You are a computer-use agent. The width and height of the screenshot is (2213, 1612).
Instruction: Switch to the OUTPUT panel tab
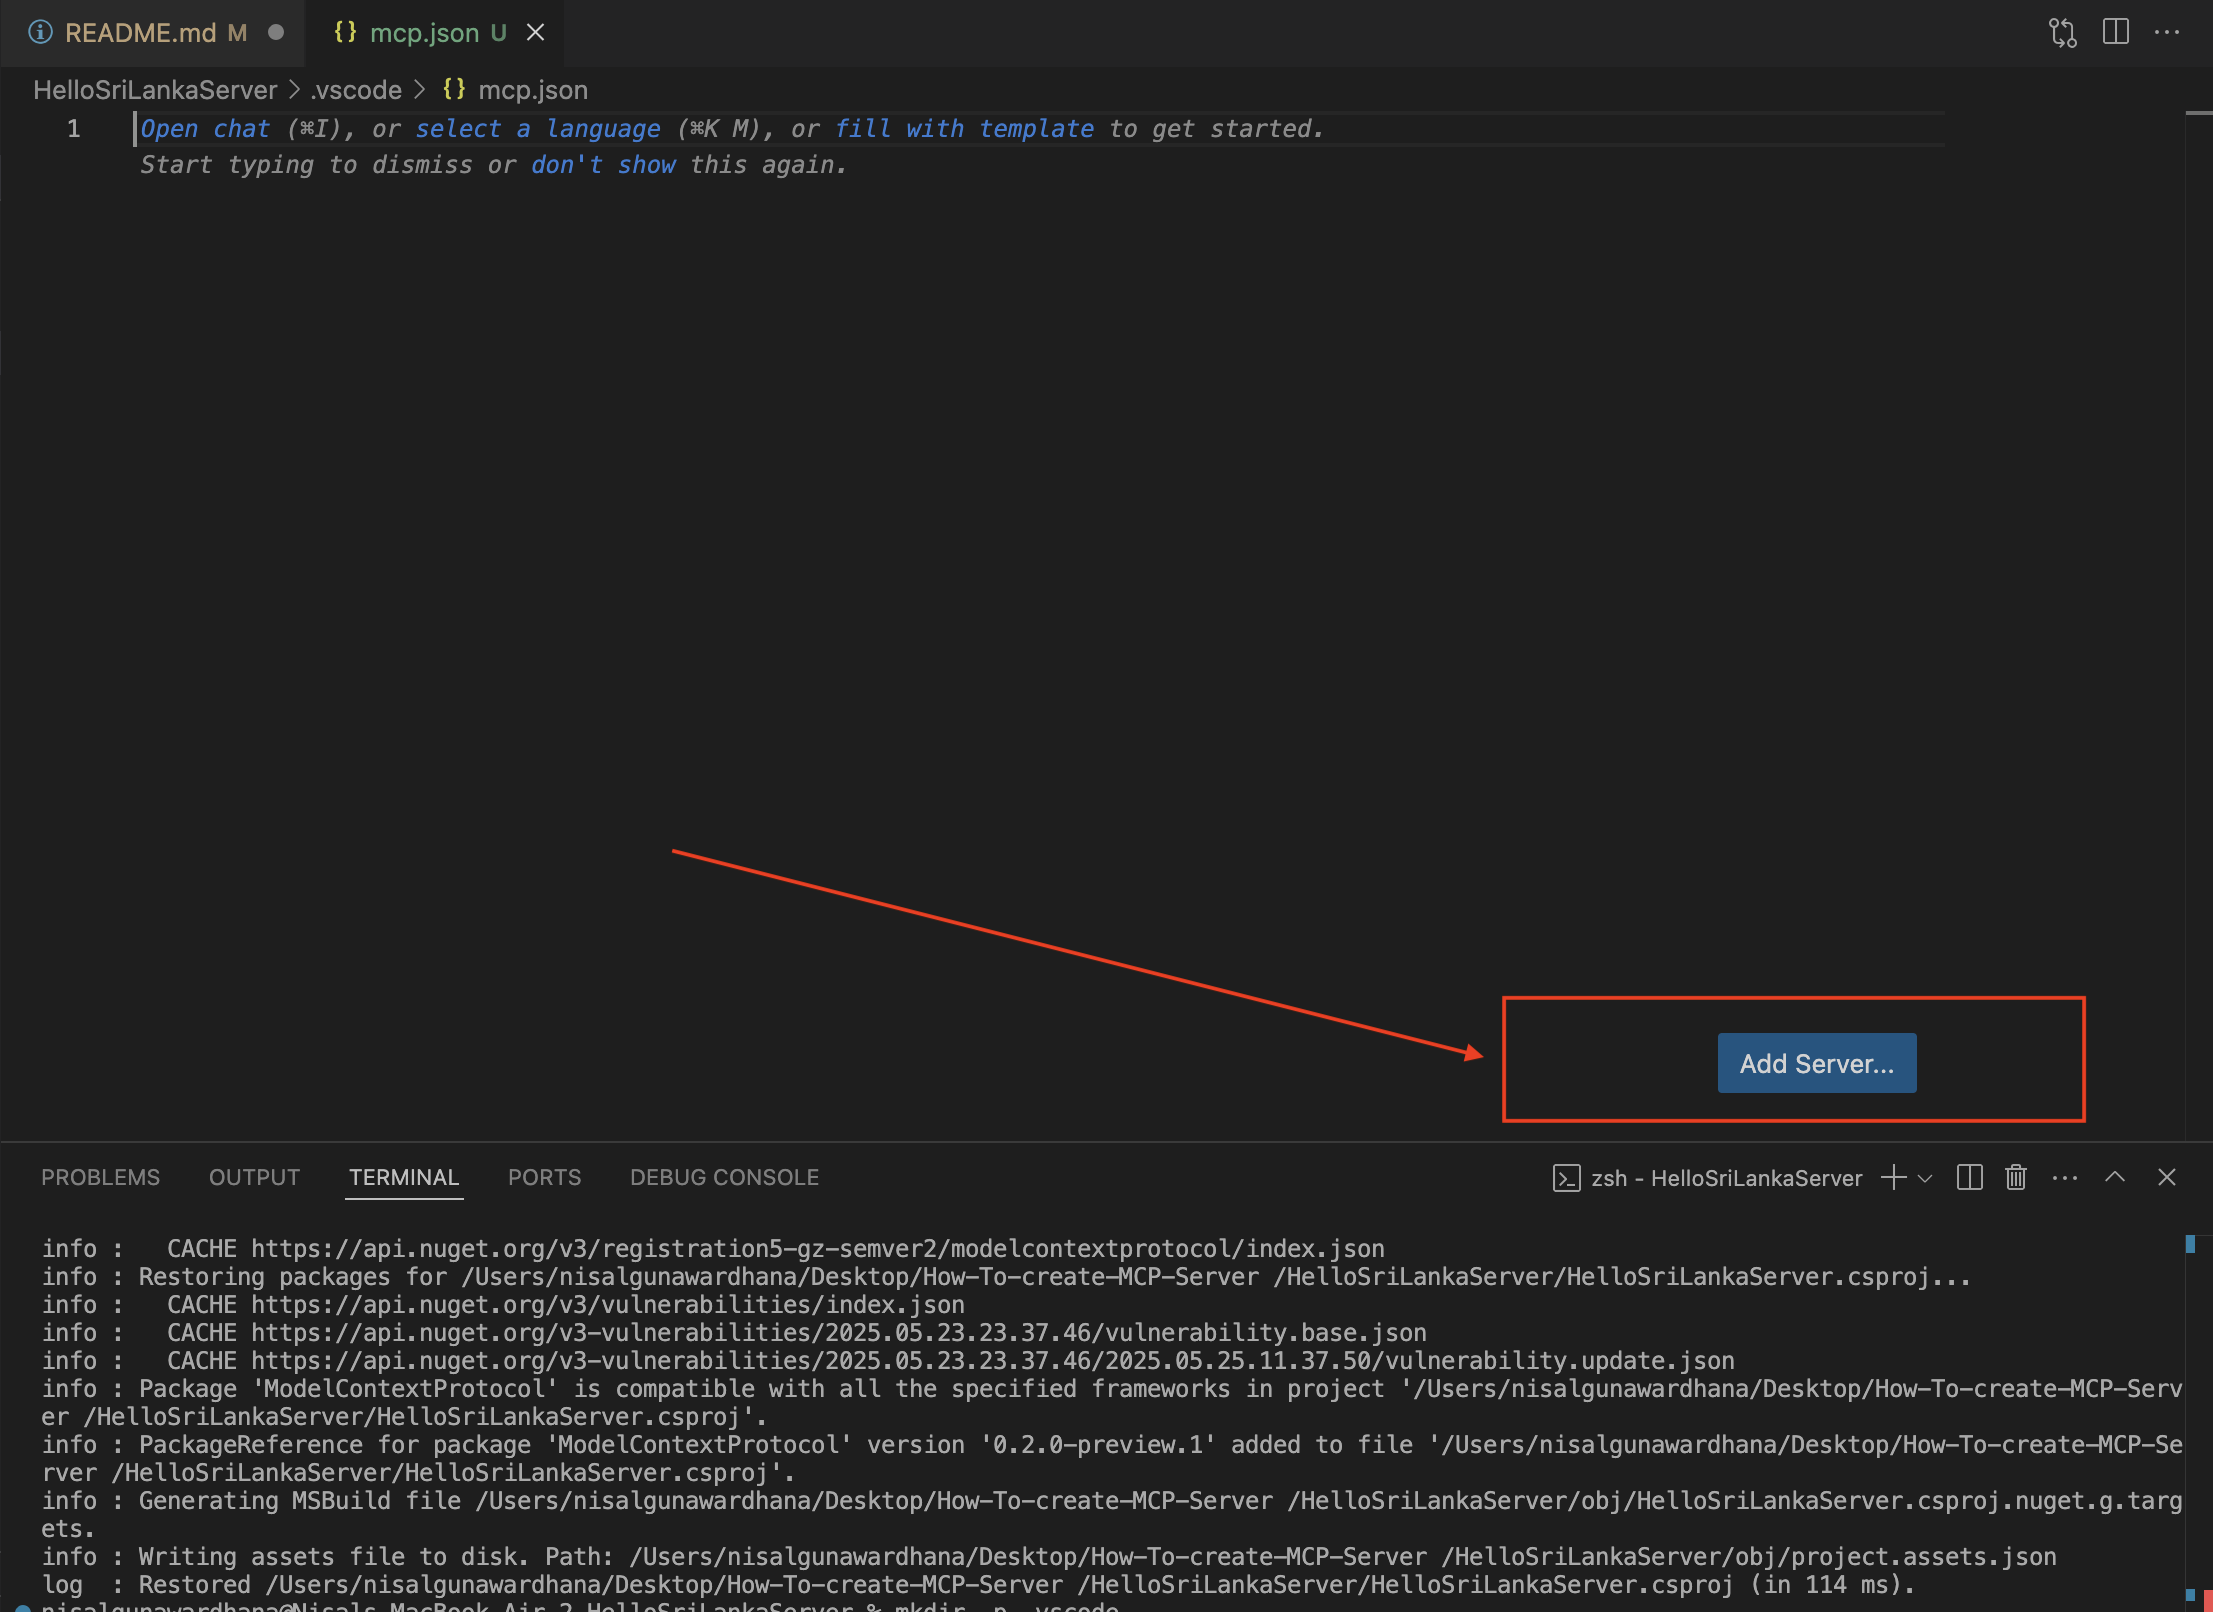pos(254,1177)
